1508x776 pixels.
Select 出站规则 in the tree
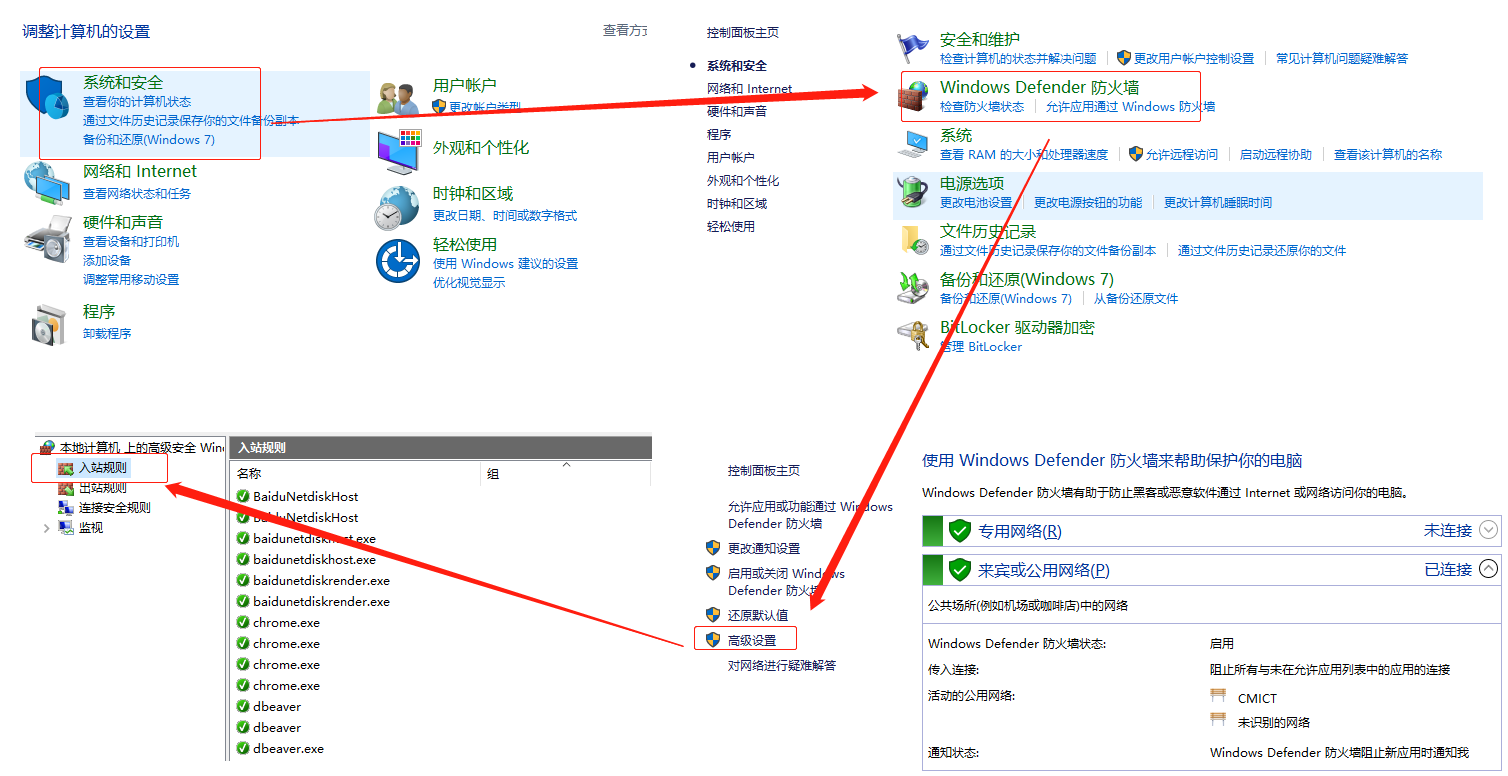(103, 487)
